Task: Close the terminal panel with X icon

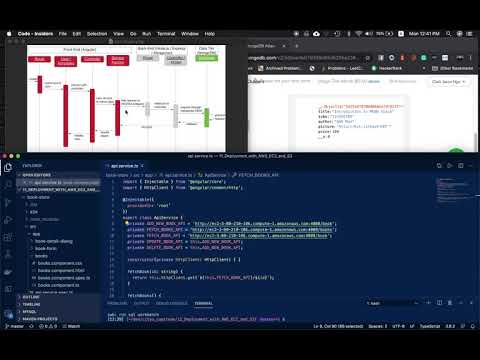Action: coord(471,303)
